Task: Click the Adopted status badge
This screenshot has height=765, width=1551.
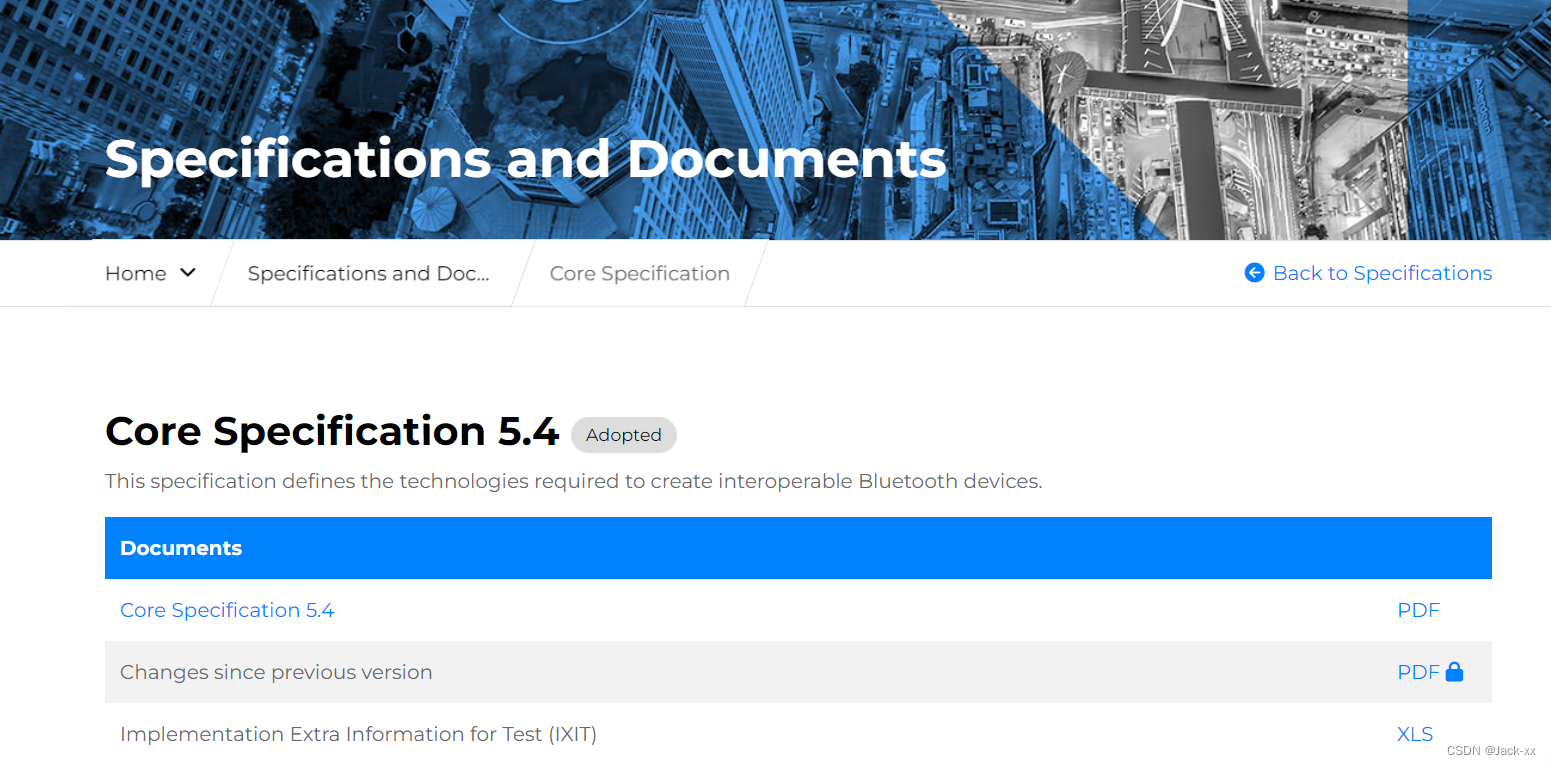Action: click(624, 435)
